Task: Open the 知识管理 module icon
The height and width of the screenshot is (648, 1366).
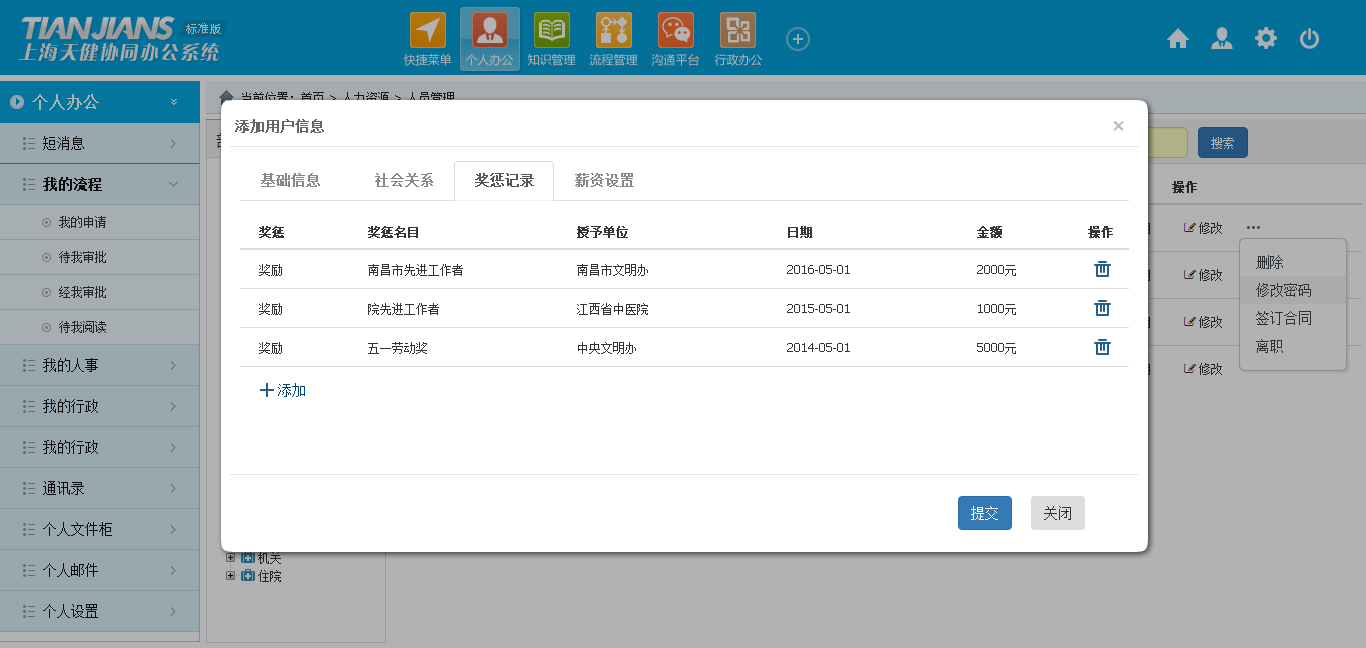Action: [551, 30]
